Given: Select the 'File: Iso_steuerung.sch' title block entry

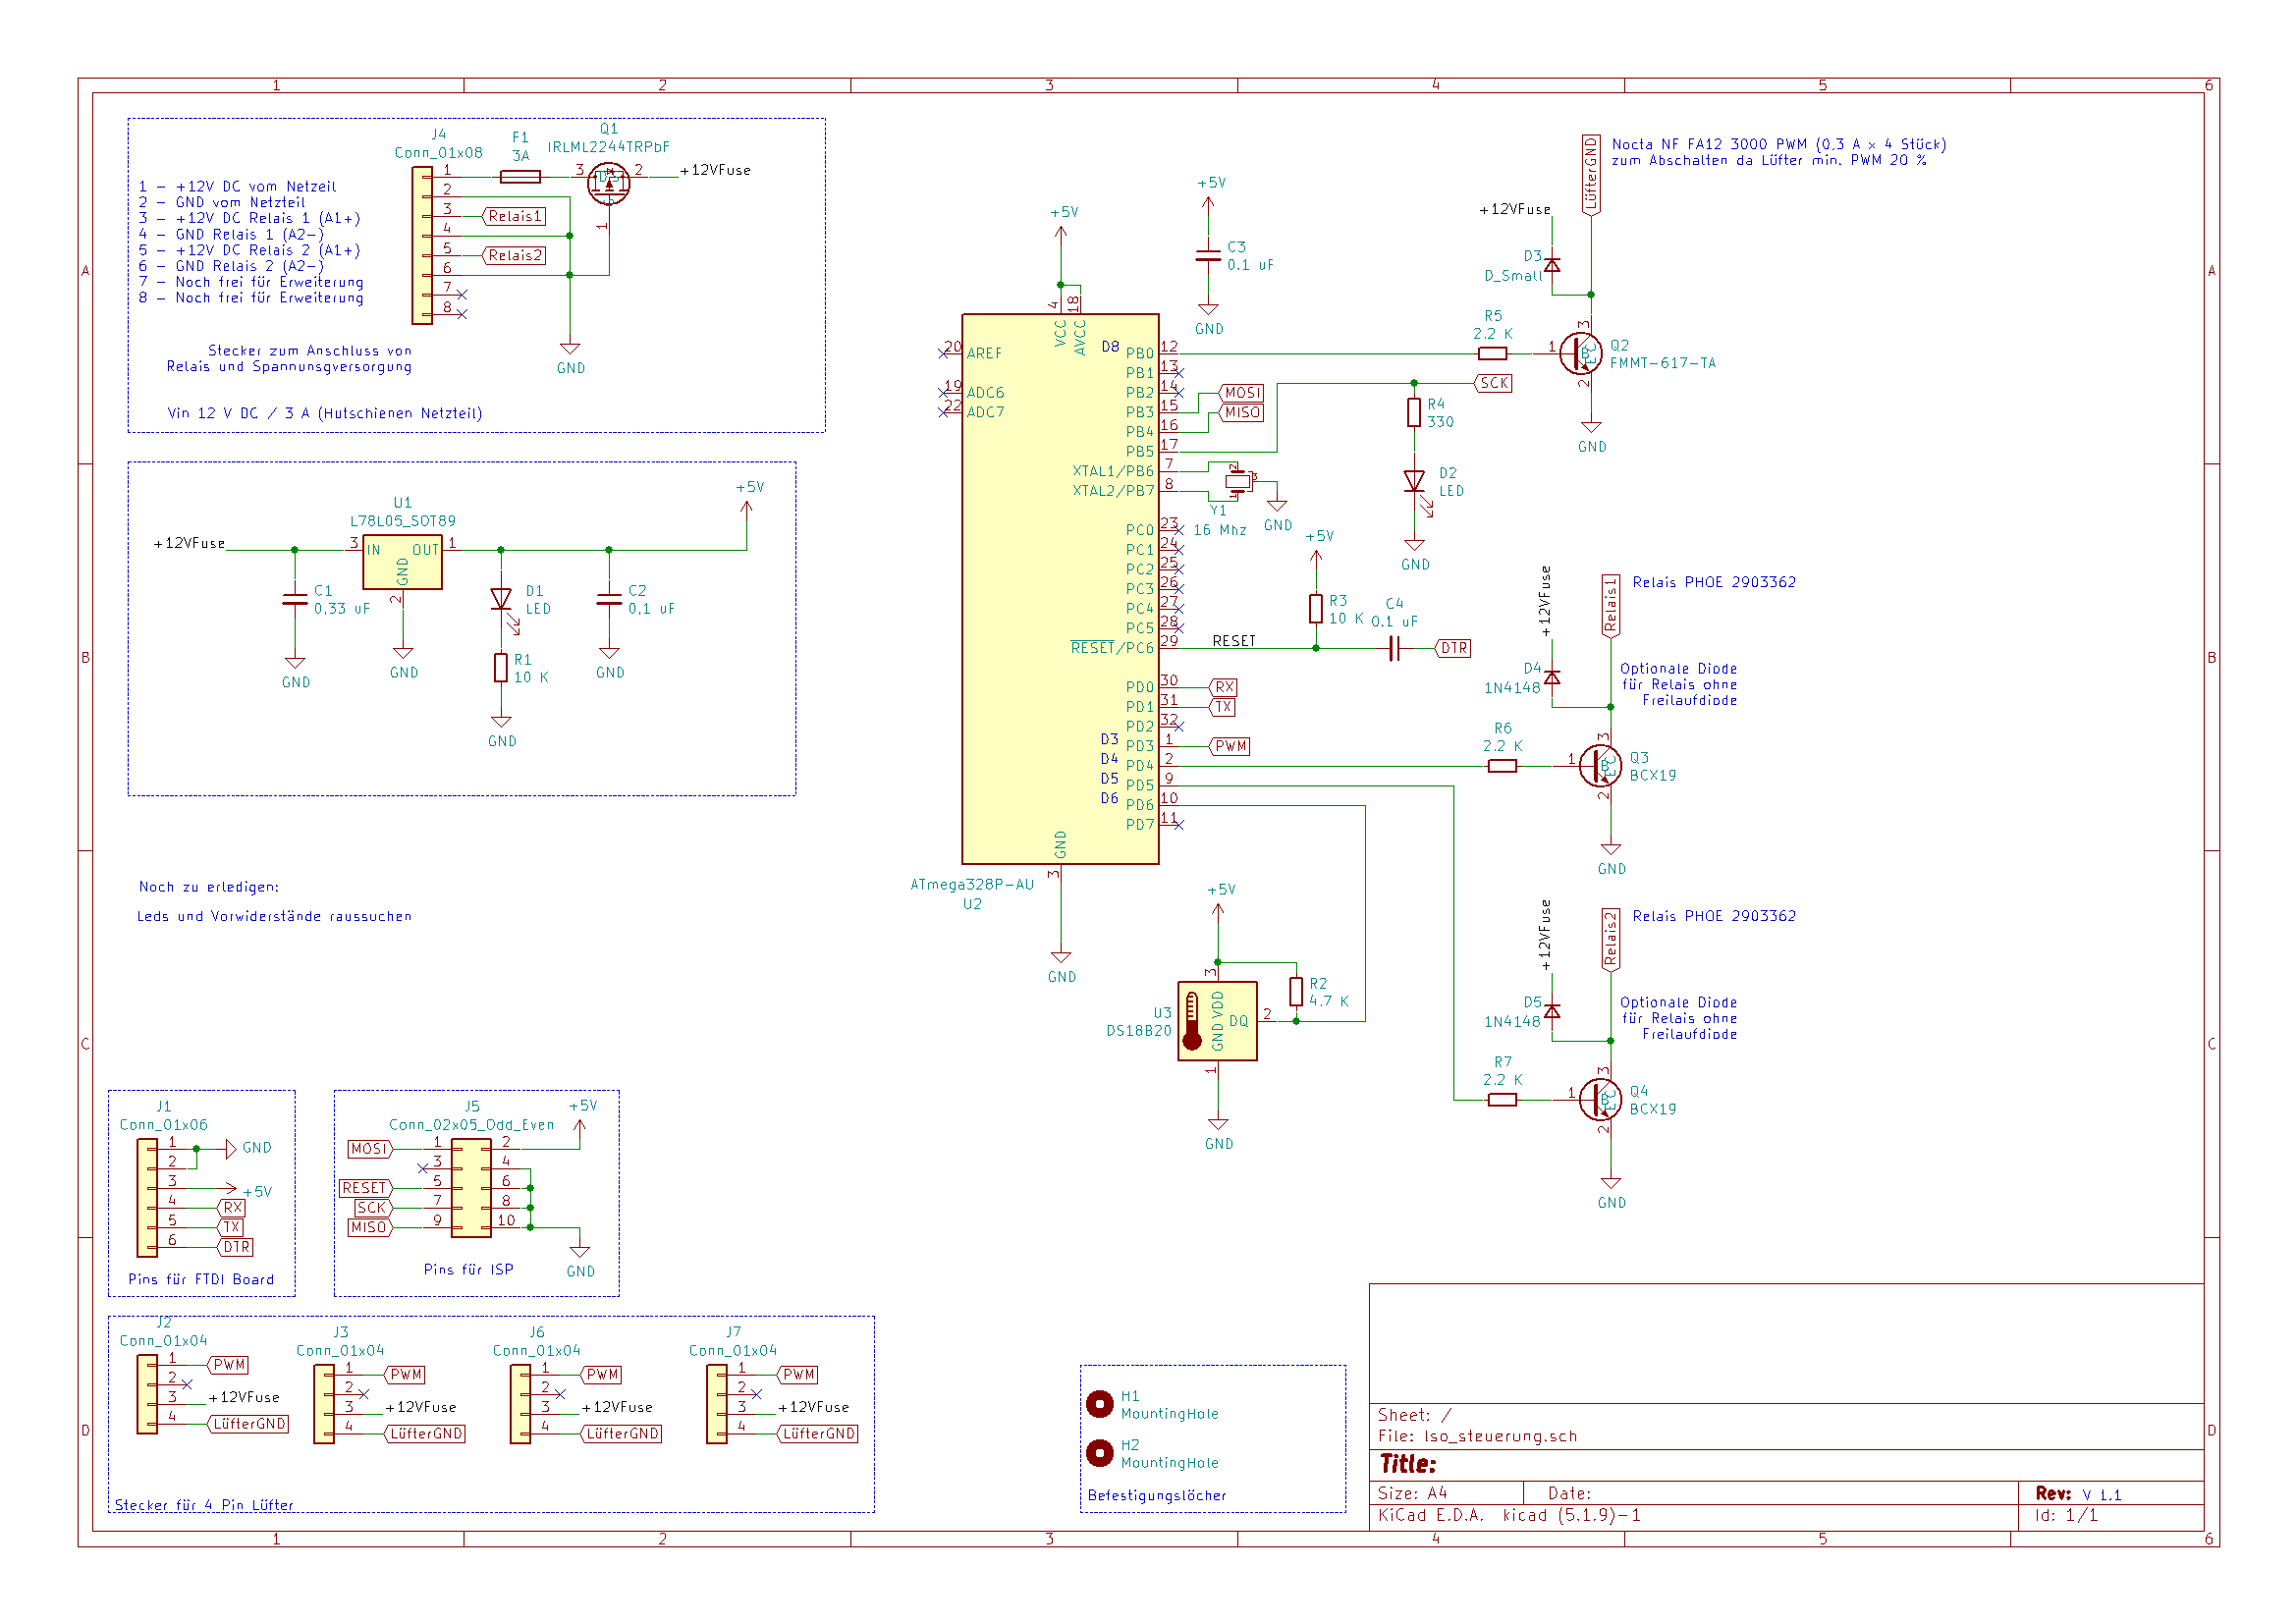Looking at the screenshot, I should [x=1477, y=1437].
